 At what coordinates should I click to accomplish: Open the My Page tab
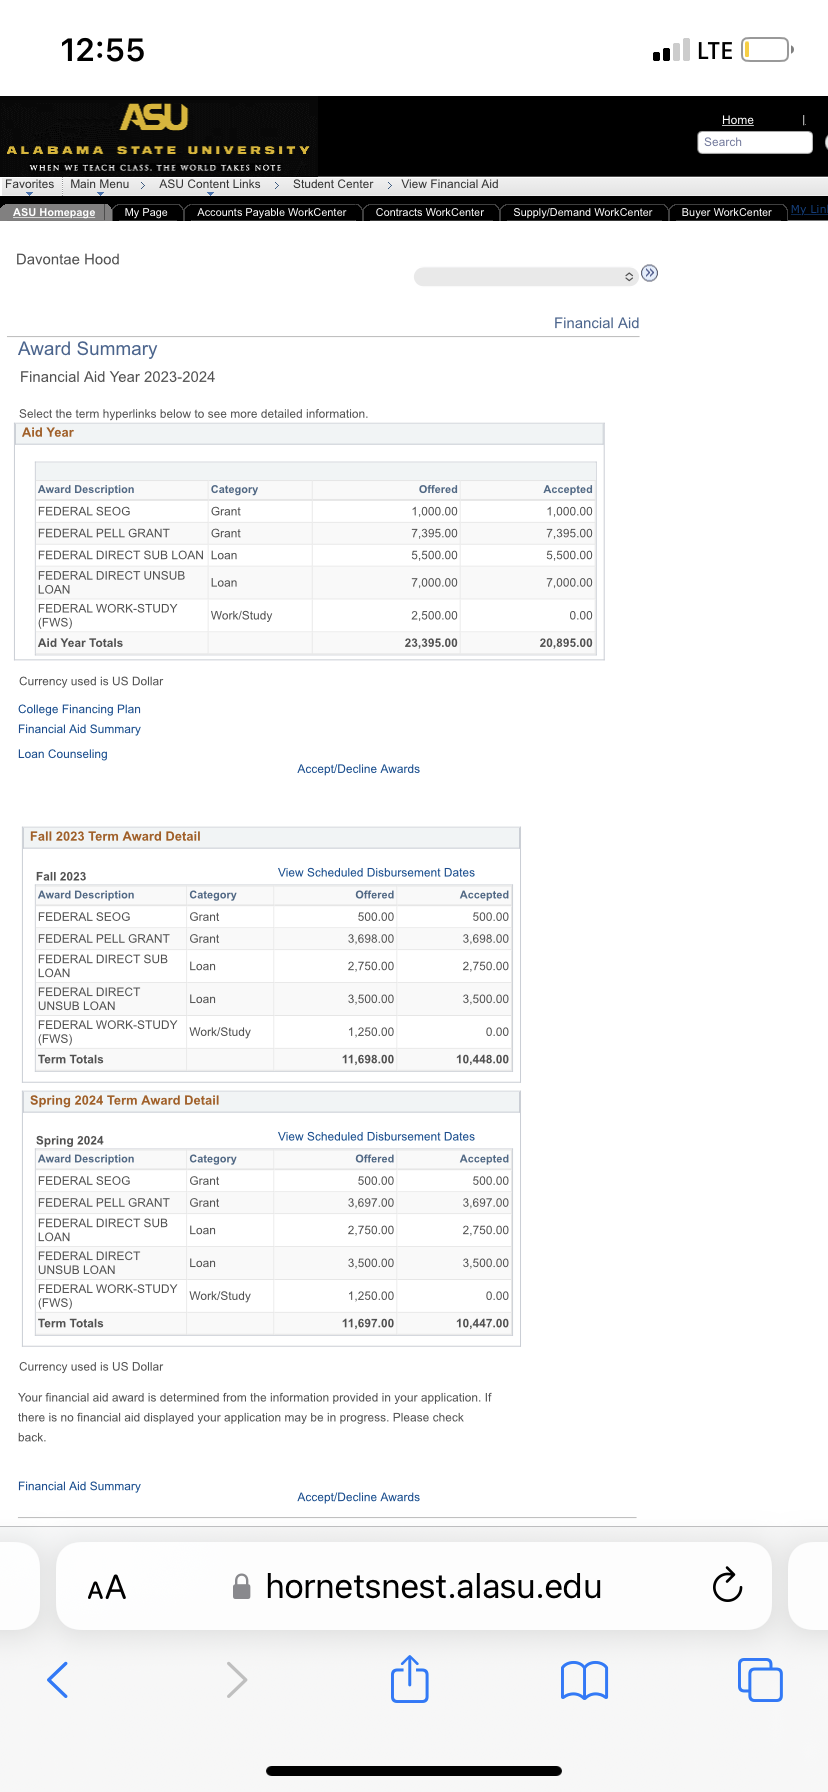(x=146, y=212)
